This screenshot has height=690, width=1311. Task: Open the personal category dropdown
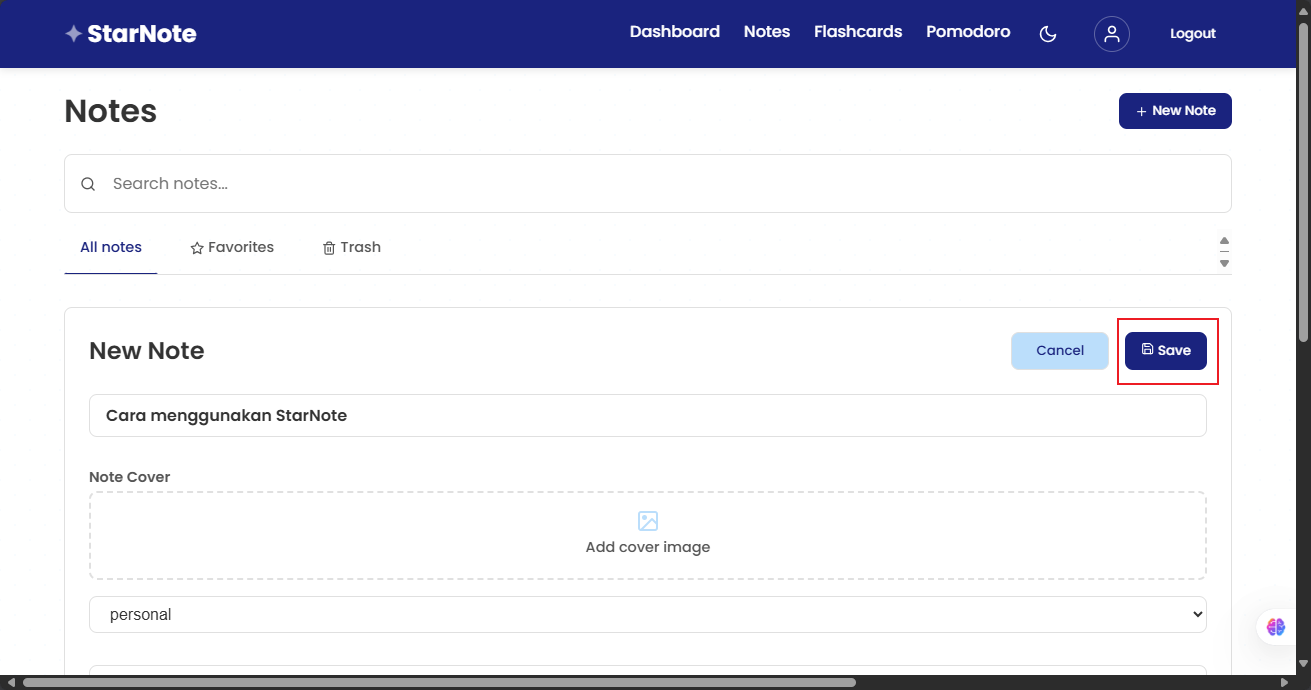[x=648, y=614]
